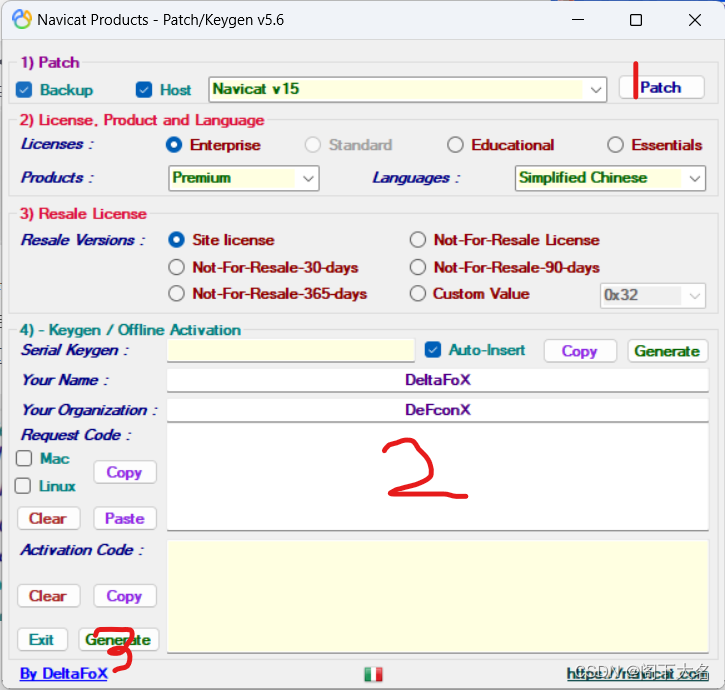Select the Educational license radio button
Viewport: 725px width, 690px height.
[x=455, y=145]
